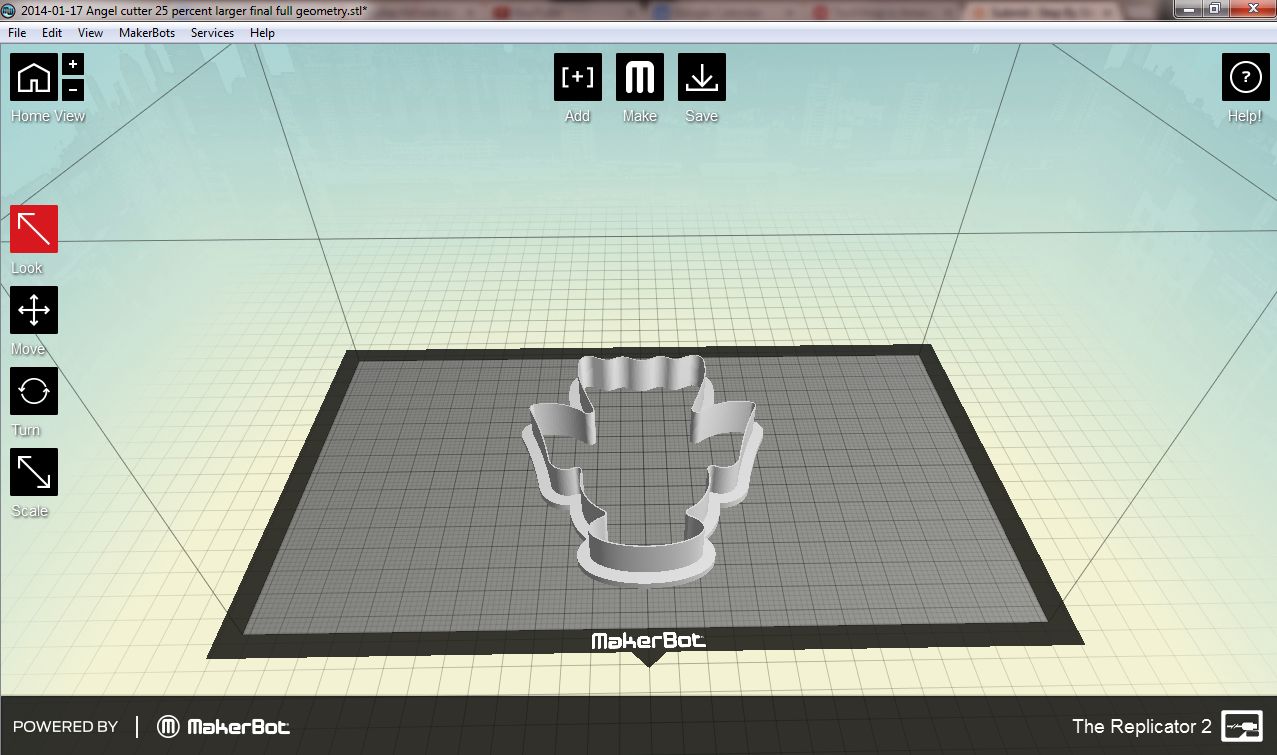This screenshot has height=755, width=1277.
Task: Open the Services menu
Action: click(212, 32)
